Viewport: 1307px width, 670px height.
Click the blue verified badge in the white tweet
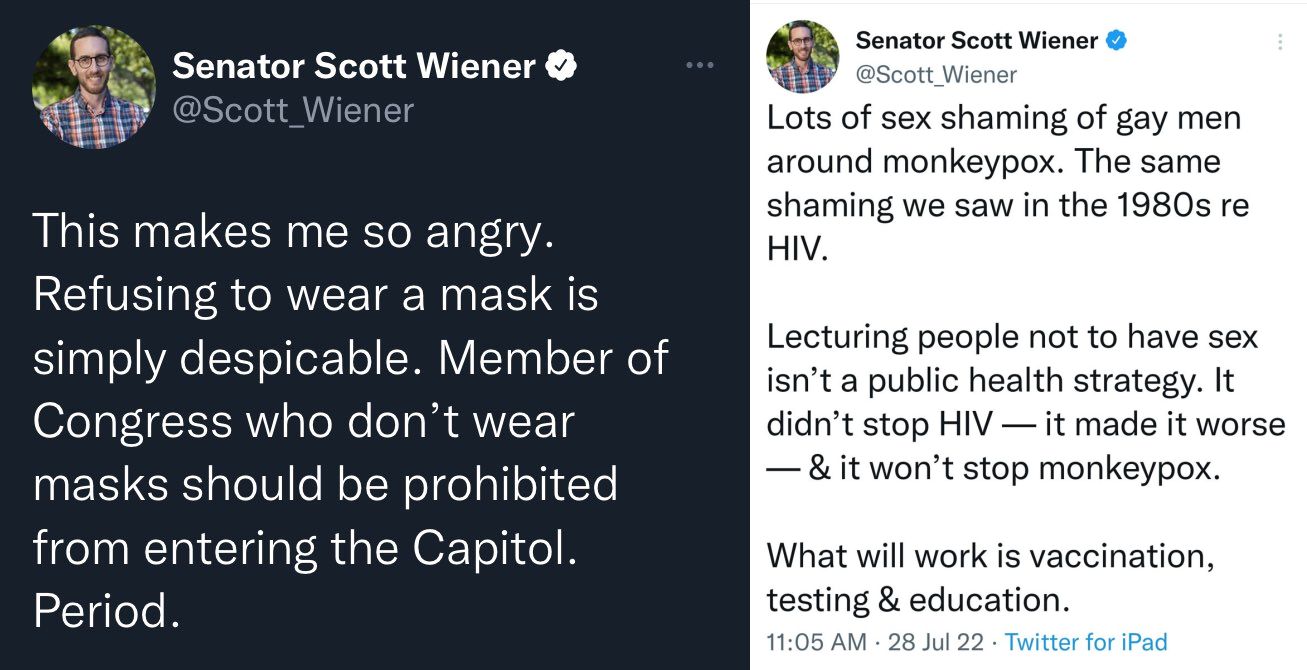1116,41
